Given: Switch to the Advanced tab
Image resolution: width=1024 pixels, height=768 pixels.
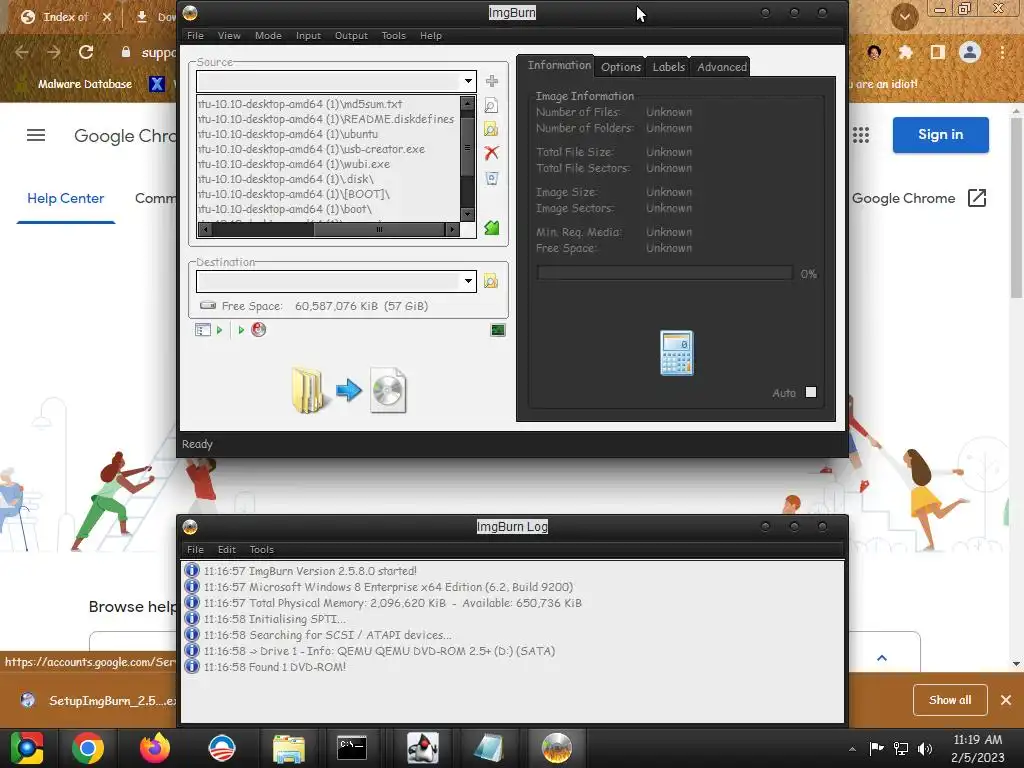Looking at the screenshot, I should tap(722, 67).
